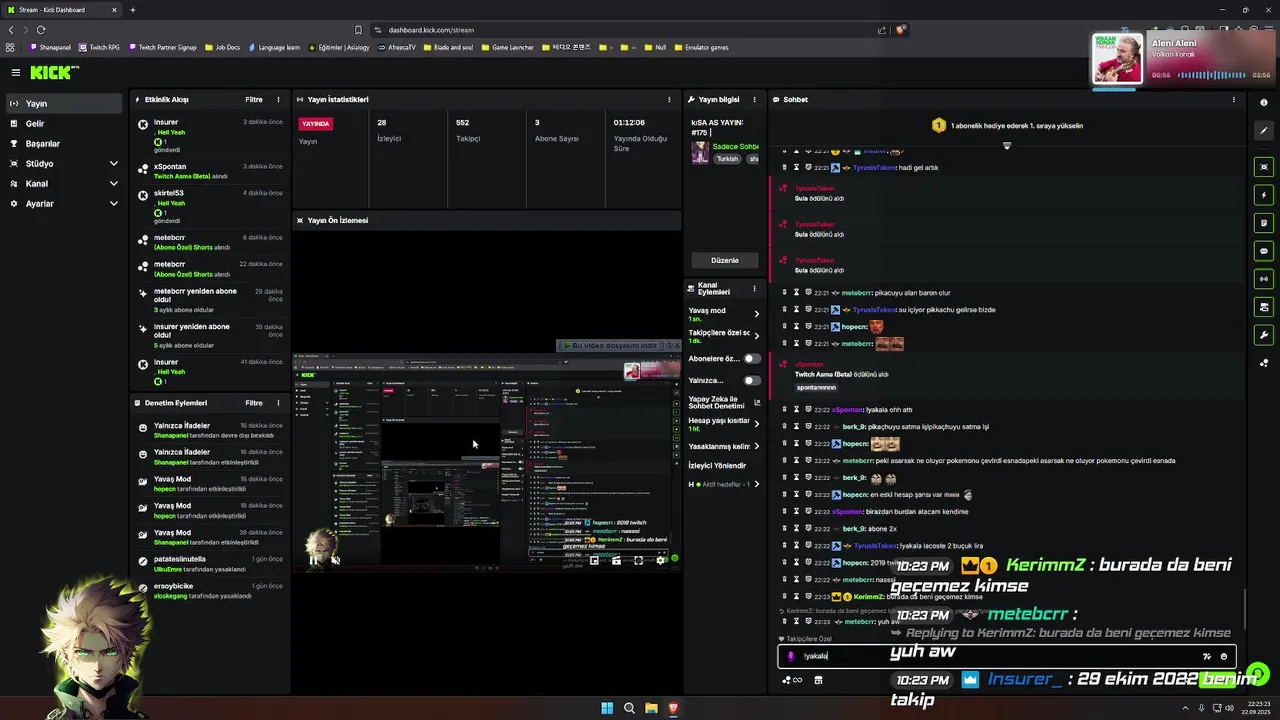Click the note page icon in right sidebar
This screenshot has height=720, width=1280.
pos(1264,223)
